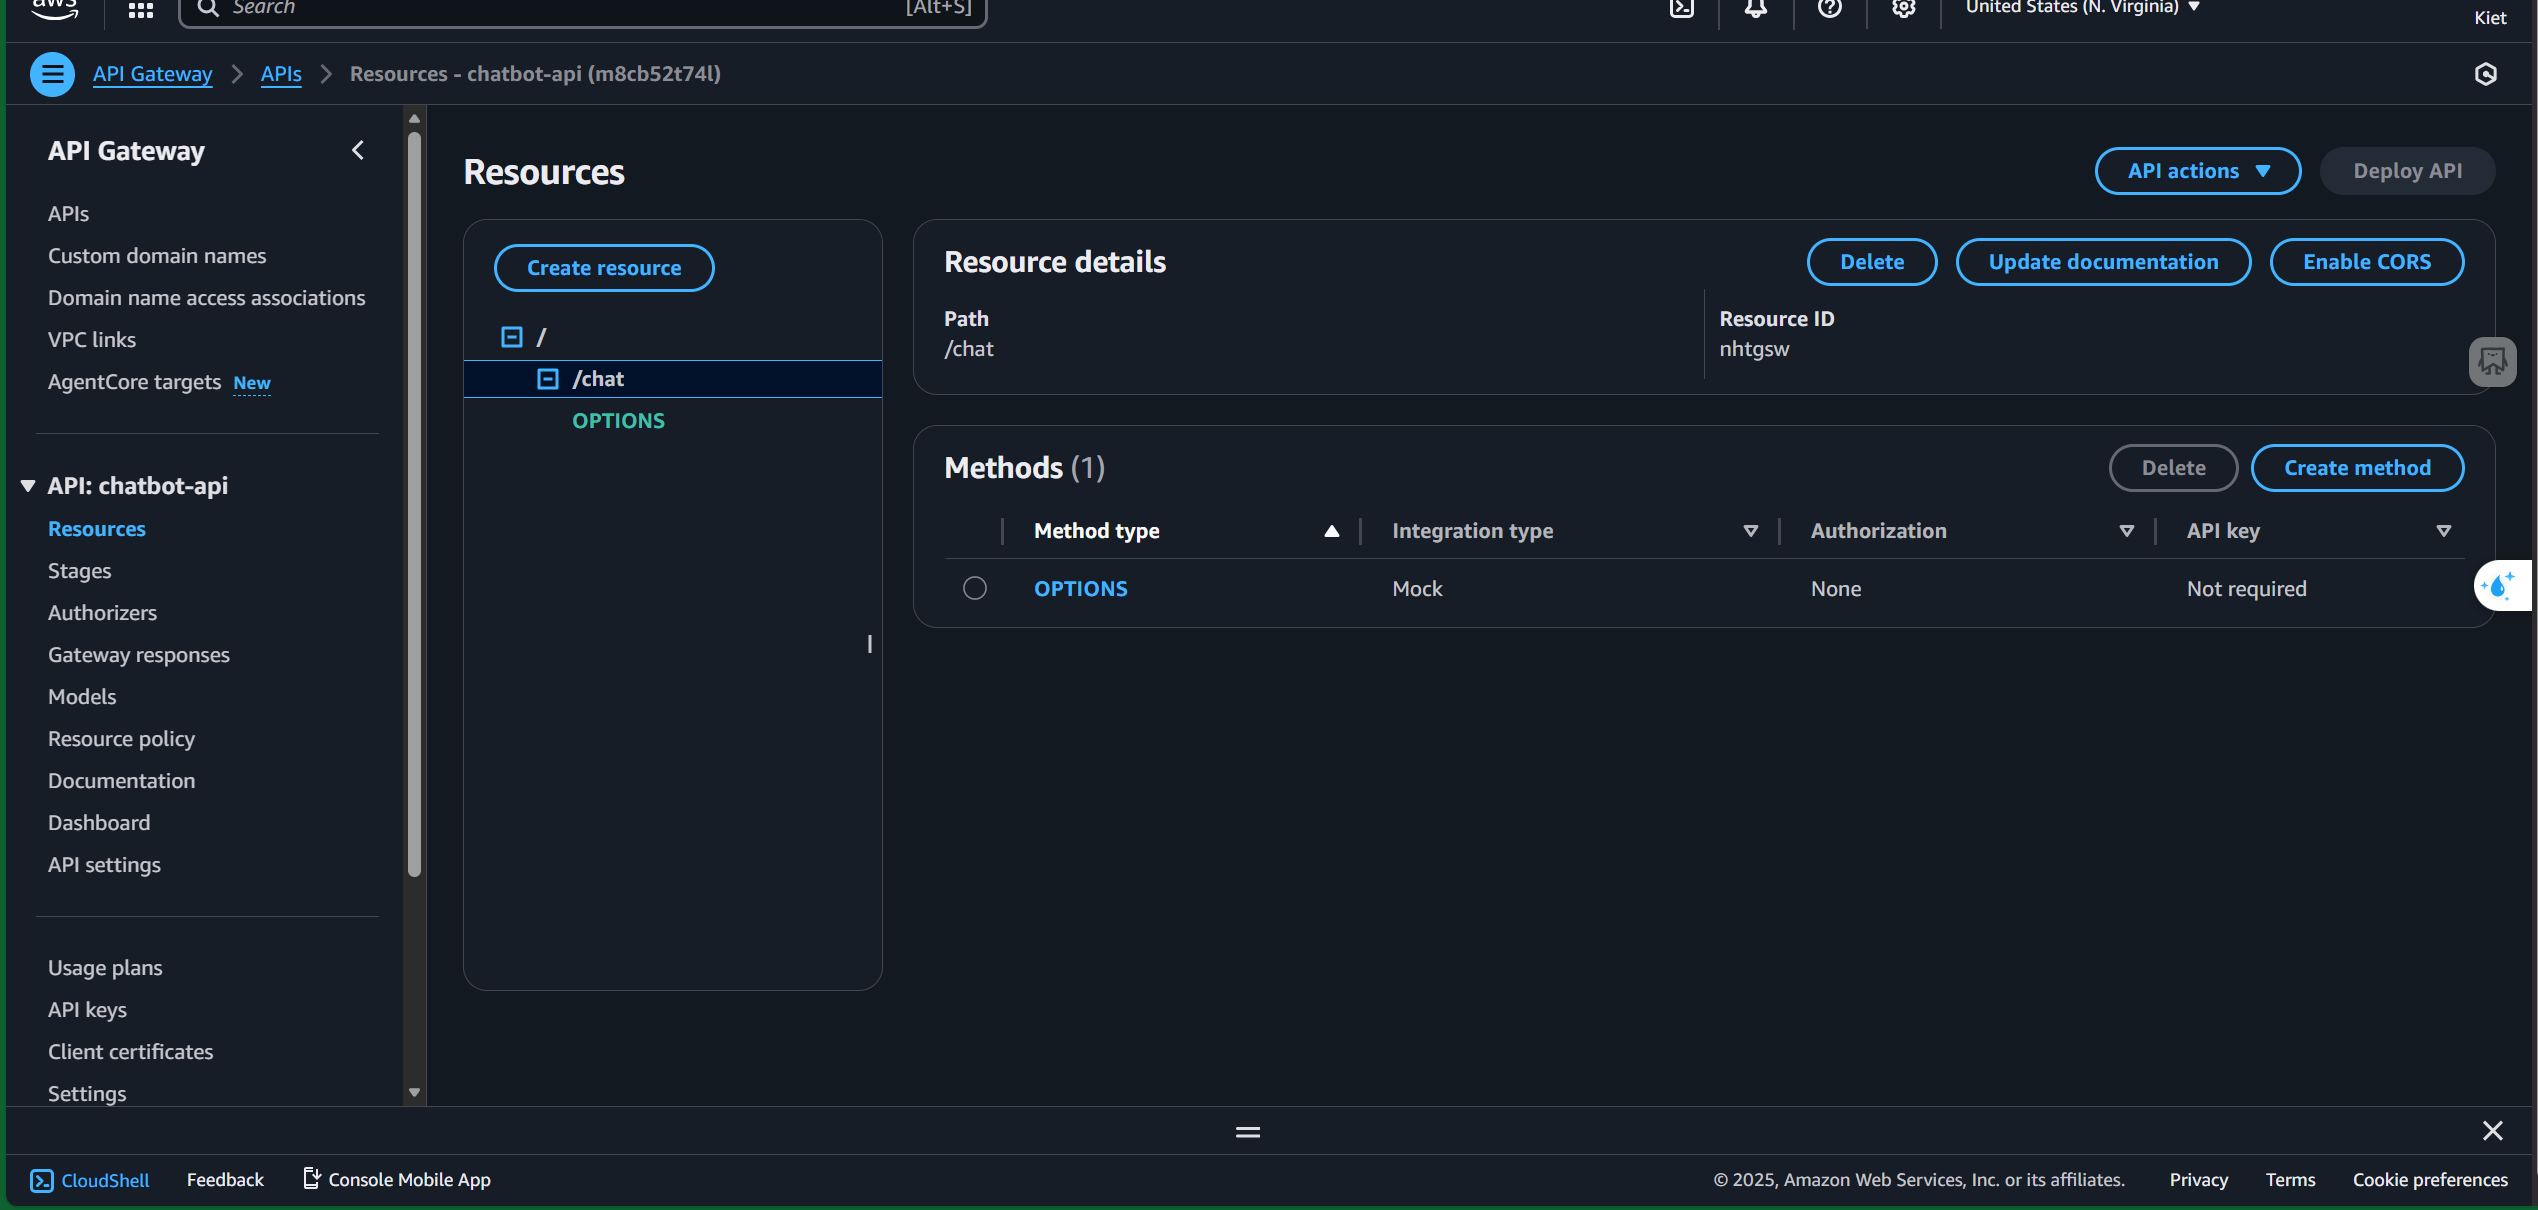Open the settings gear icon
The image size is (2538, 1210).
(1904, 9)
